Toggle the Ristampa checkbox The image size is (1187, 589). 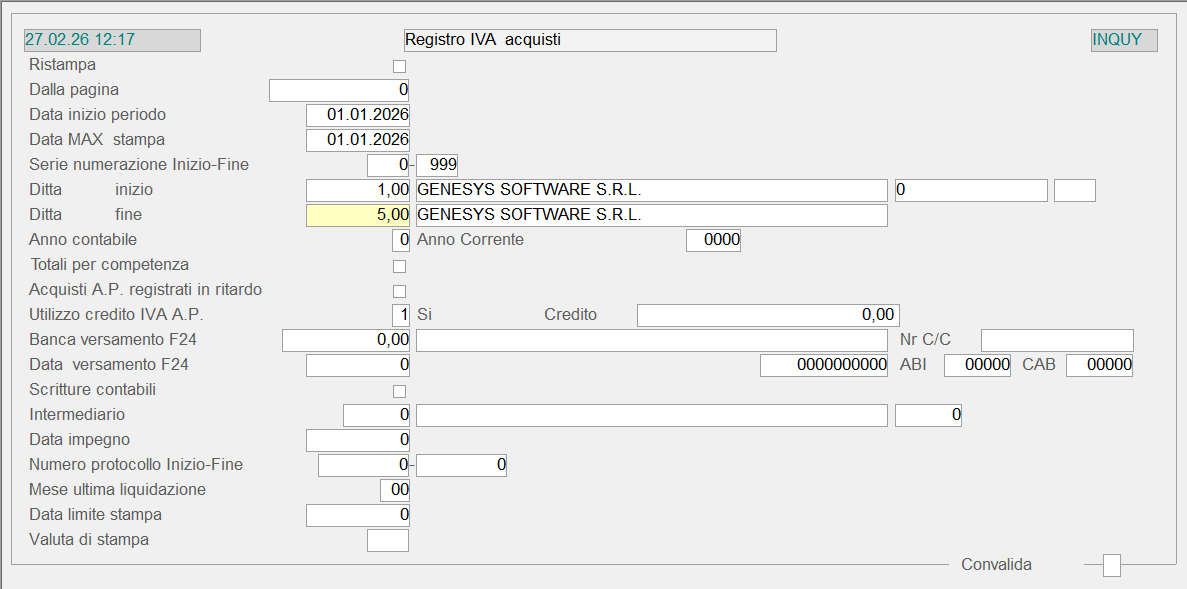click(400, 66)
